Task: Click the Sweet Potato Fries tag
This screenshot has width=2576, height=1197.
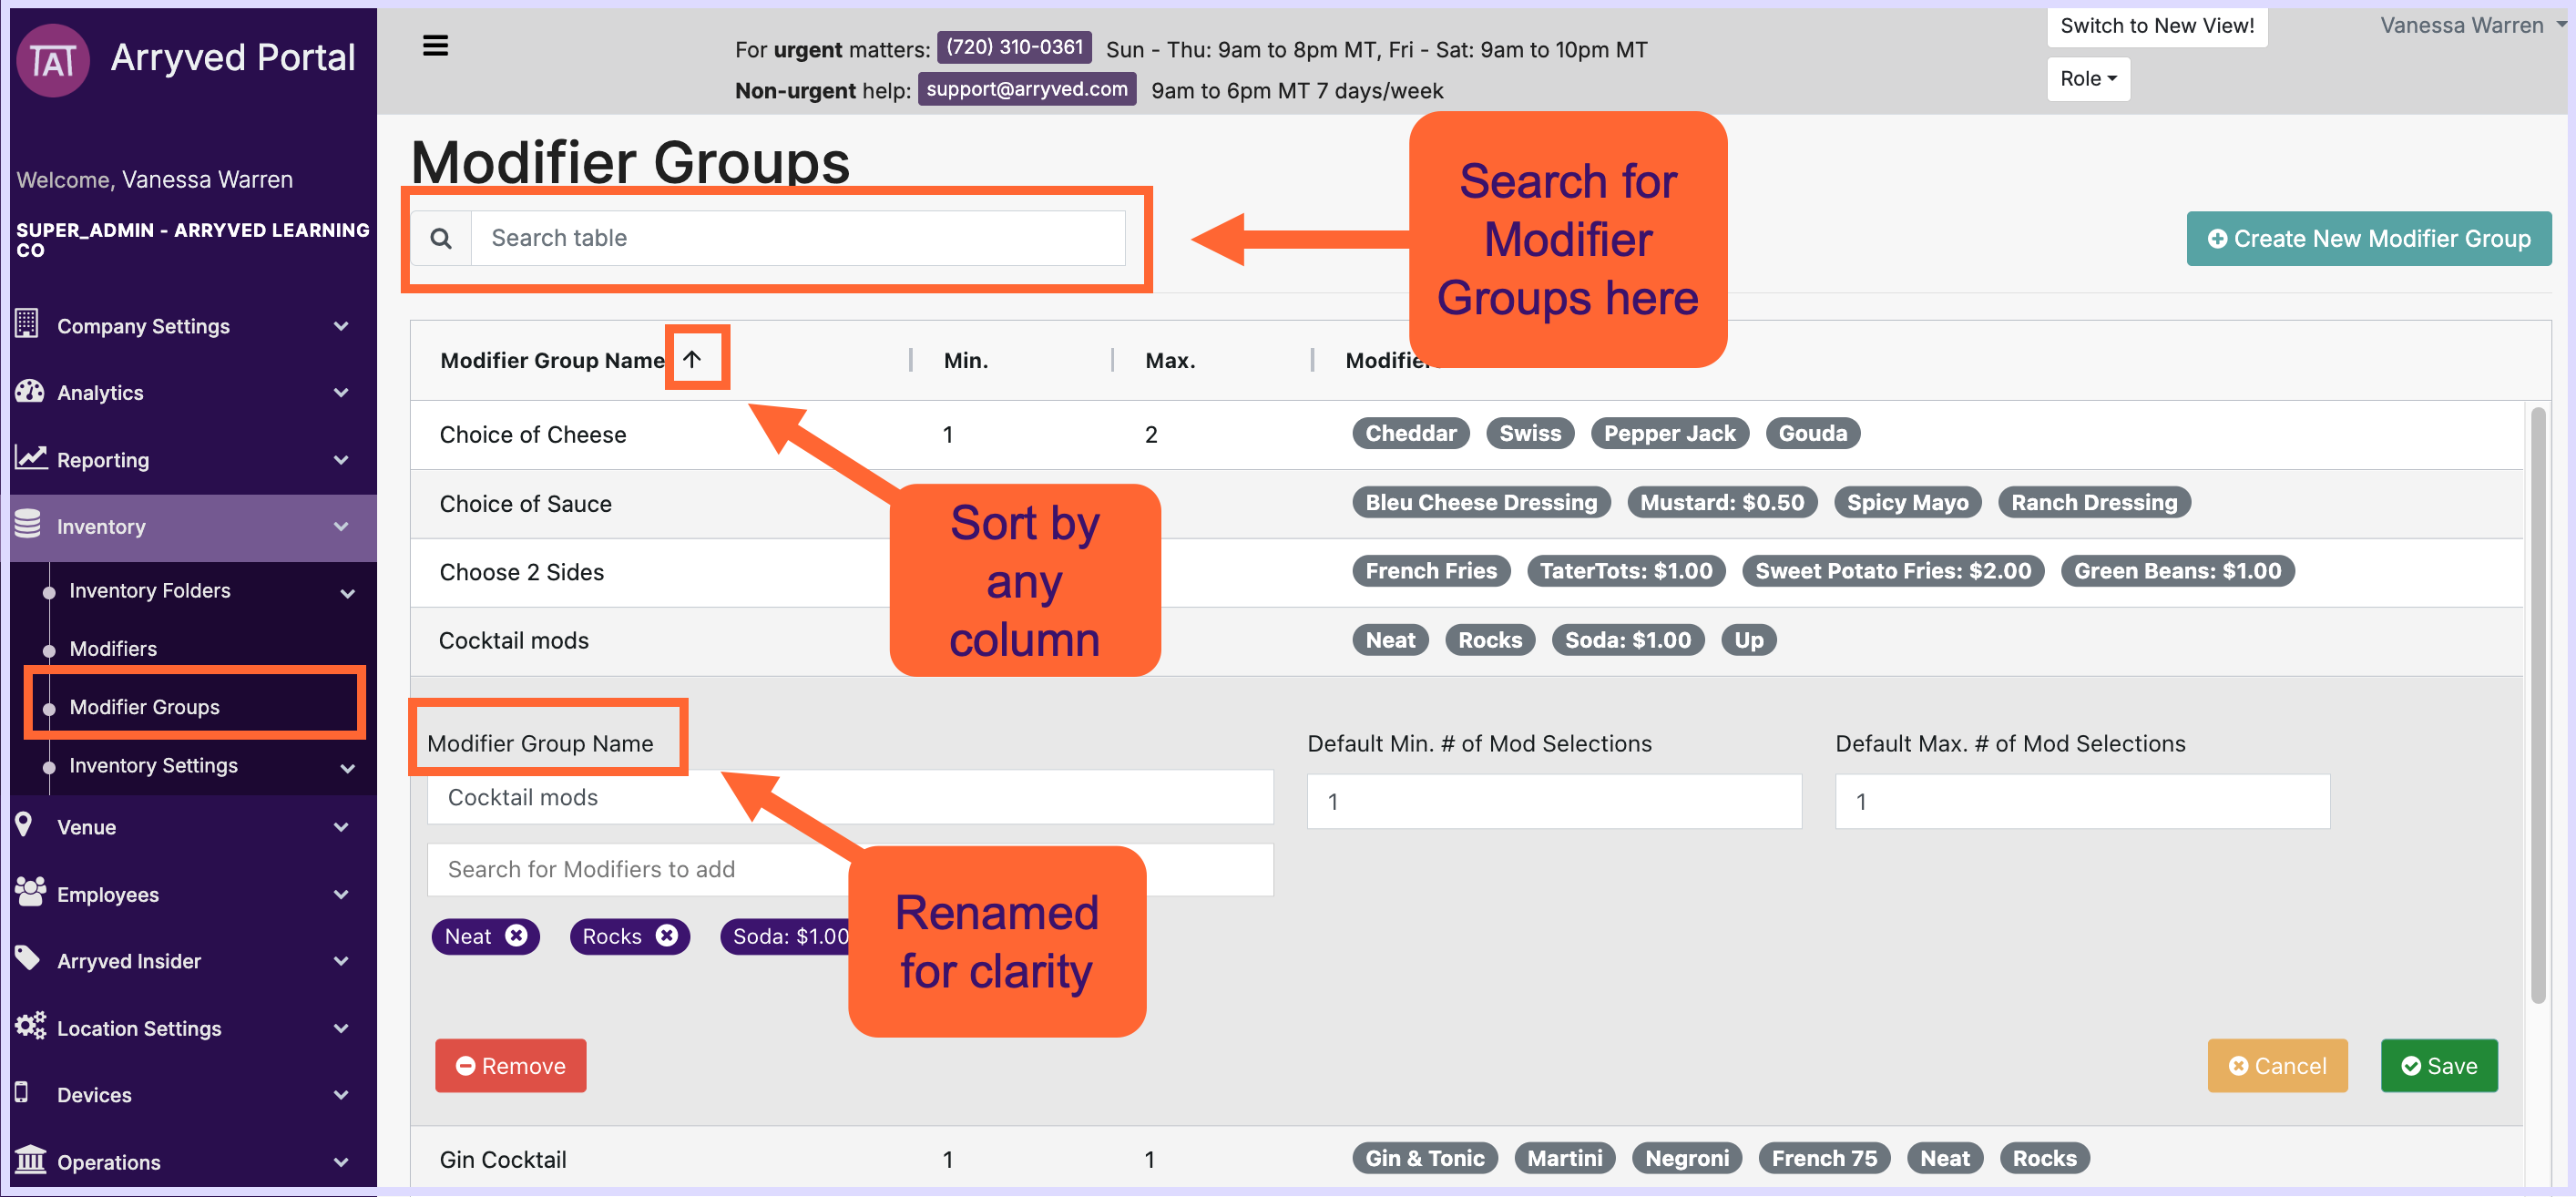Action: click(1892, 571)
